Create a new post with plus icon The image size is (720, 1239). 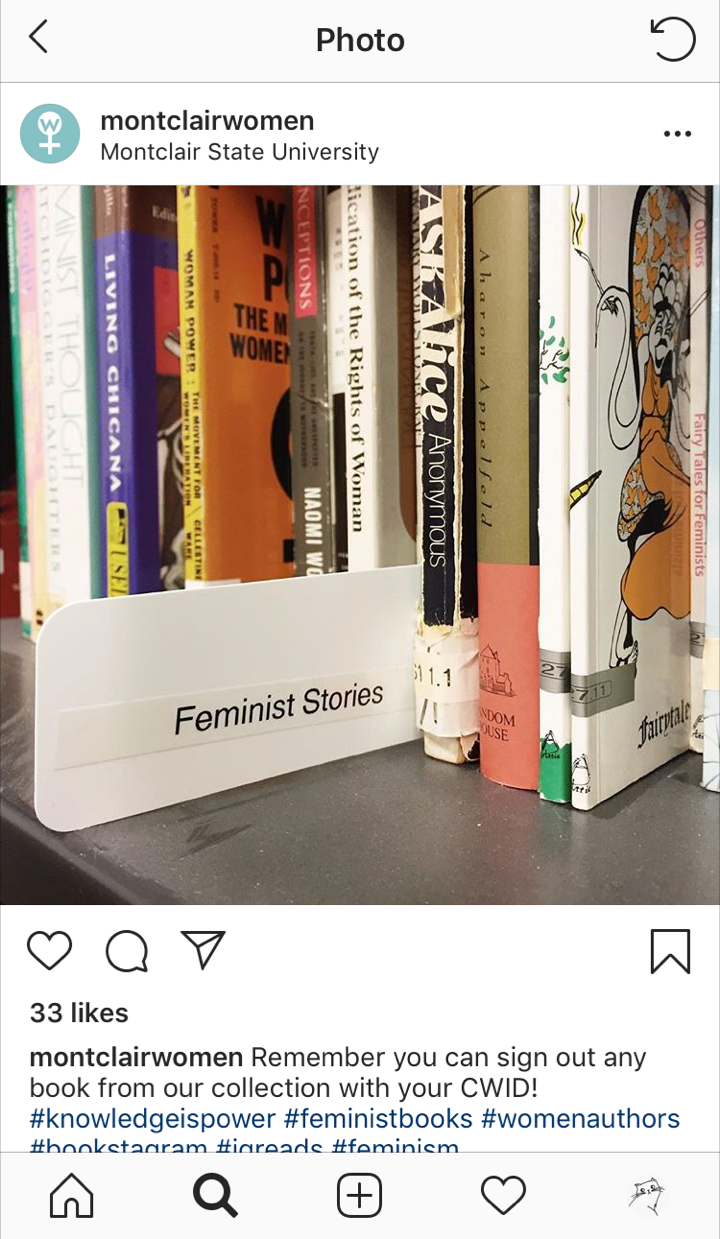pyautogui.click(x=359, y=1195)
